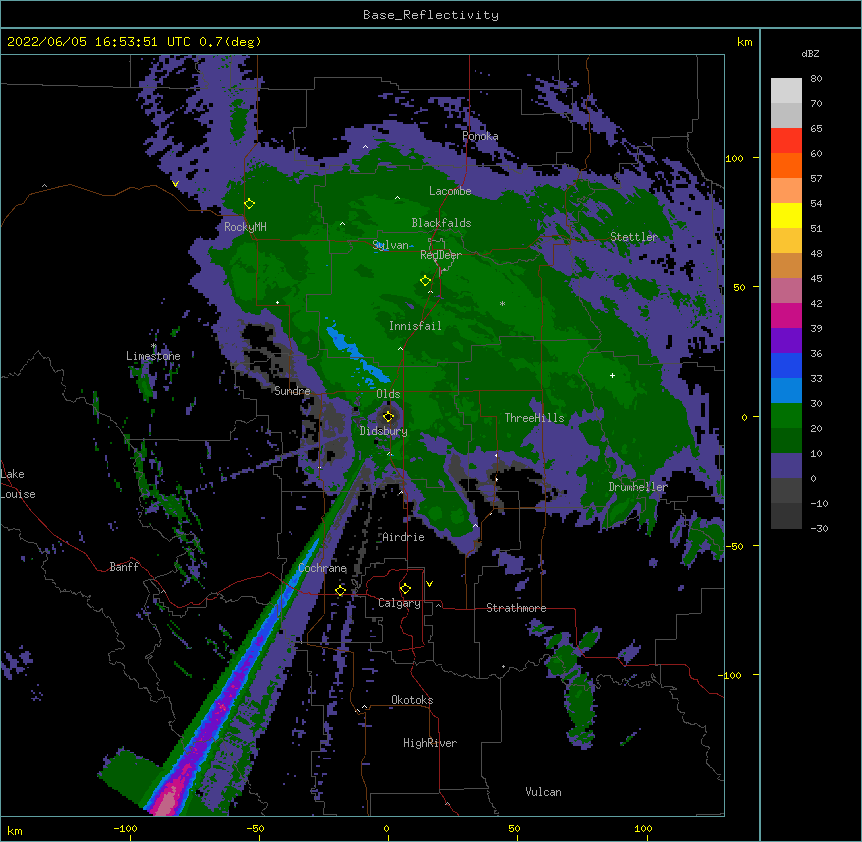Click the Sylvan label
Image resolution: width=862 pixels, height=842 pixels.
[x=390, y=245]
